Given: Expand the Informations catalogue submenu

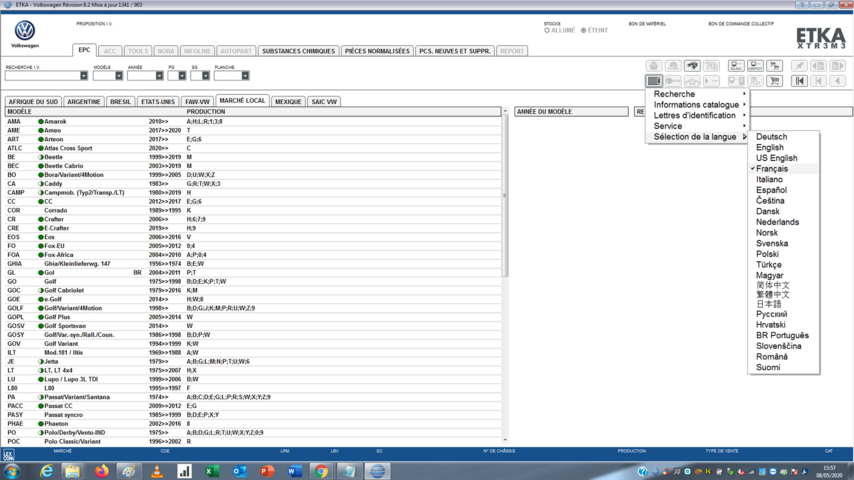Looking at the screenshot, I should pos(698,105).
